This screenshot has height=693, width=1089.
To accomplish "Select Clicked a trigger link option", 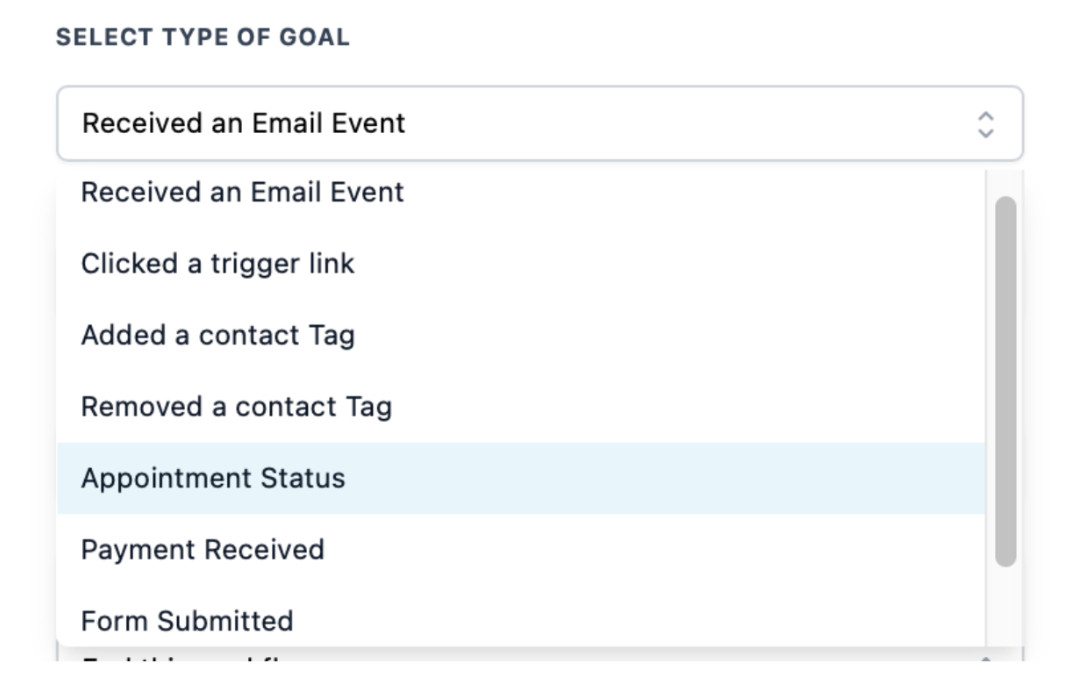I will click(218, 264).
